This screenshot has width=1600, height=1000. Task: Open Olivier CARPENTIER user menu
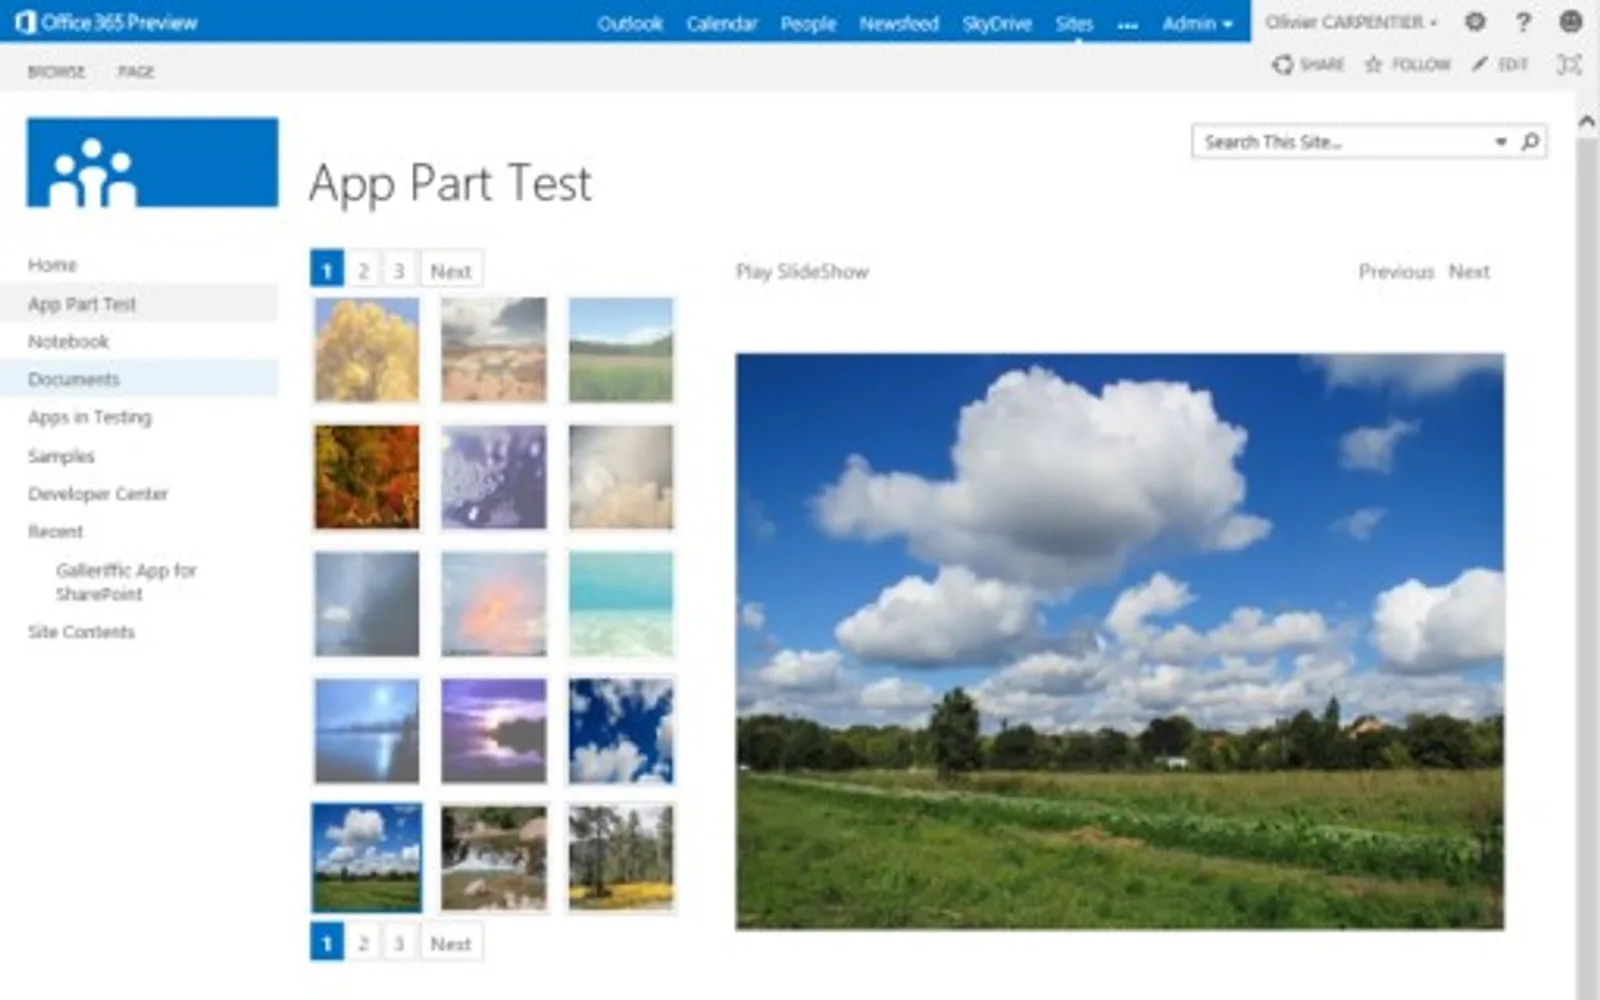pos(1351,22)
